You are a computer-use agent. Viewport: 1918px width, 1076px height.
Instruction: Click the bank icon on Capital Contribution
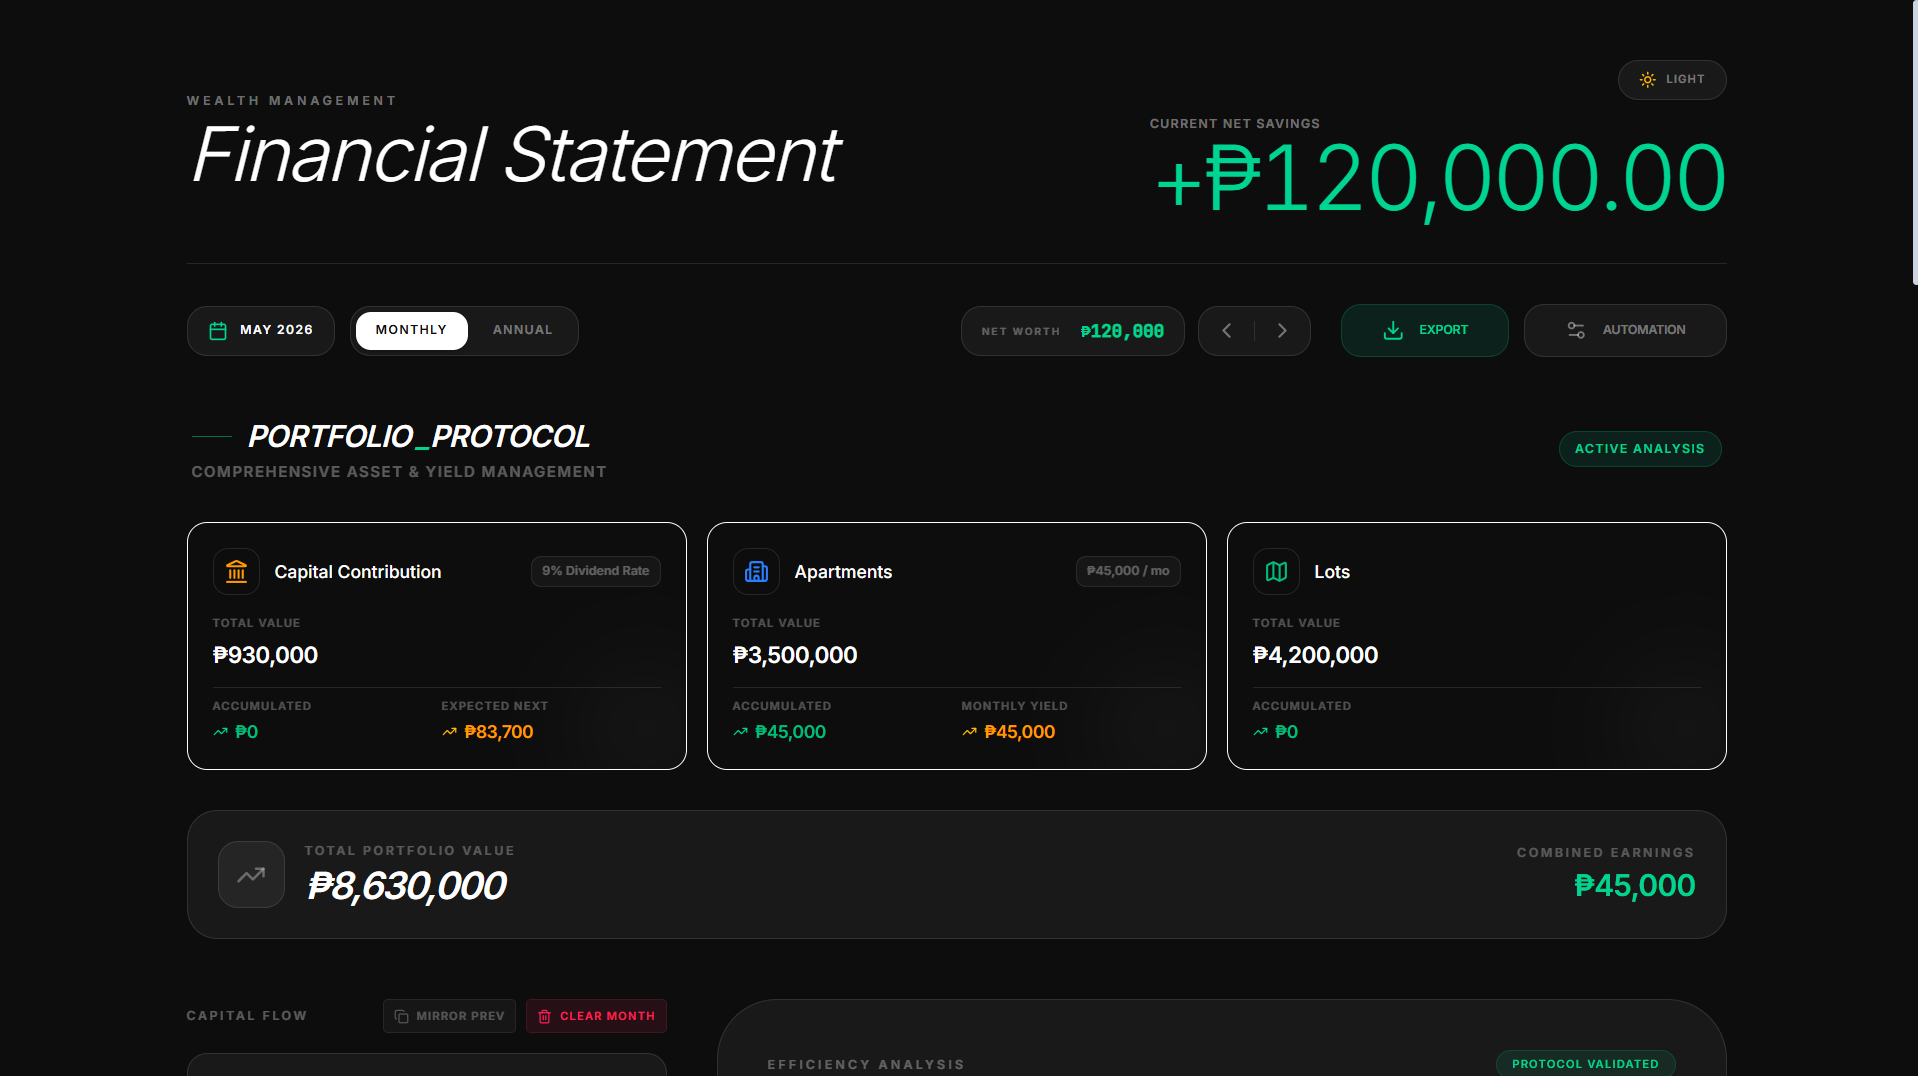point(236,572)
